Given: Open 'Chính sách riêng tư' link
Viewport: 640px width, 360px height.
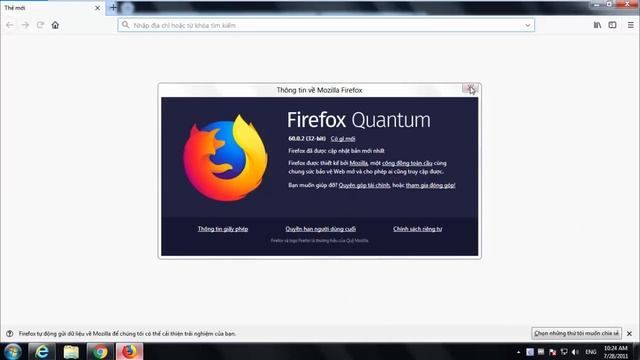Looking at the screenshot, I should (418, 229).
